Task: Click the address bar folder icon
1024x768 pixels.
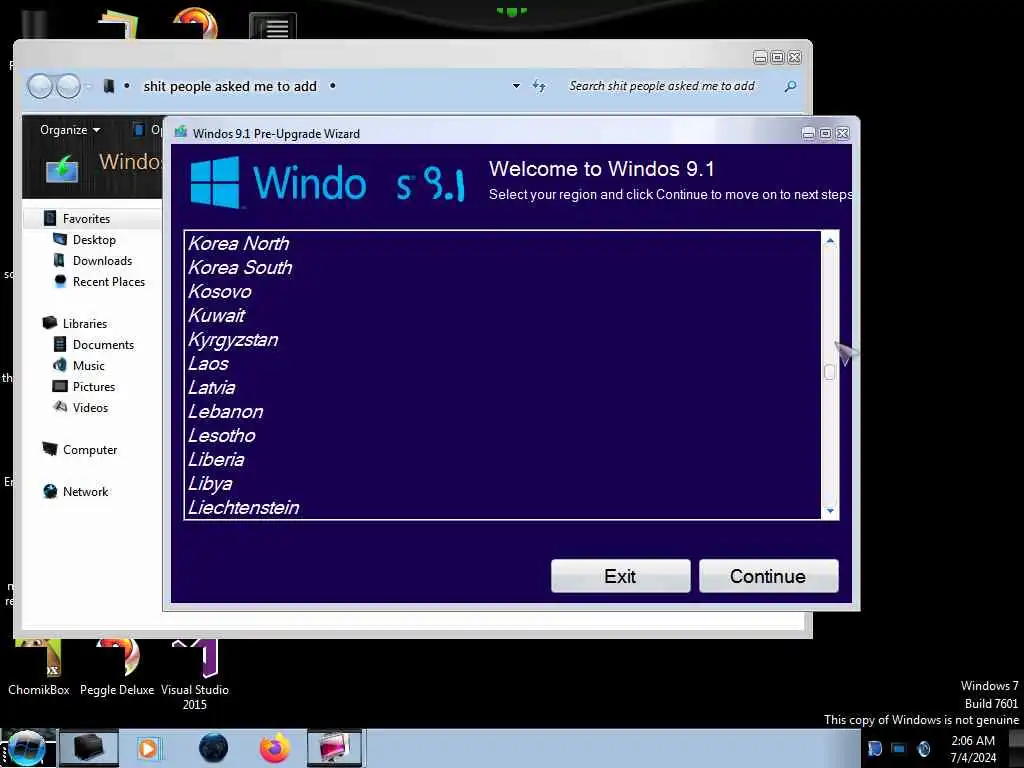Action: coord(109,86)
